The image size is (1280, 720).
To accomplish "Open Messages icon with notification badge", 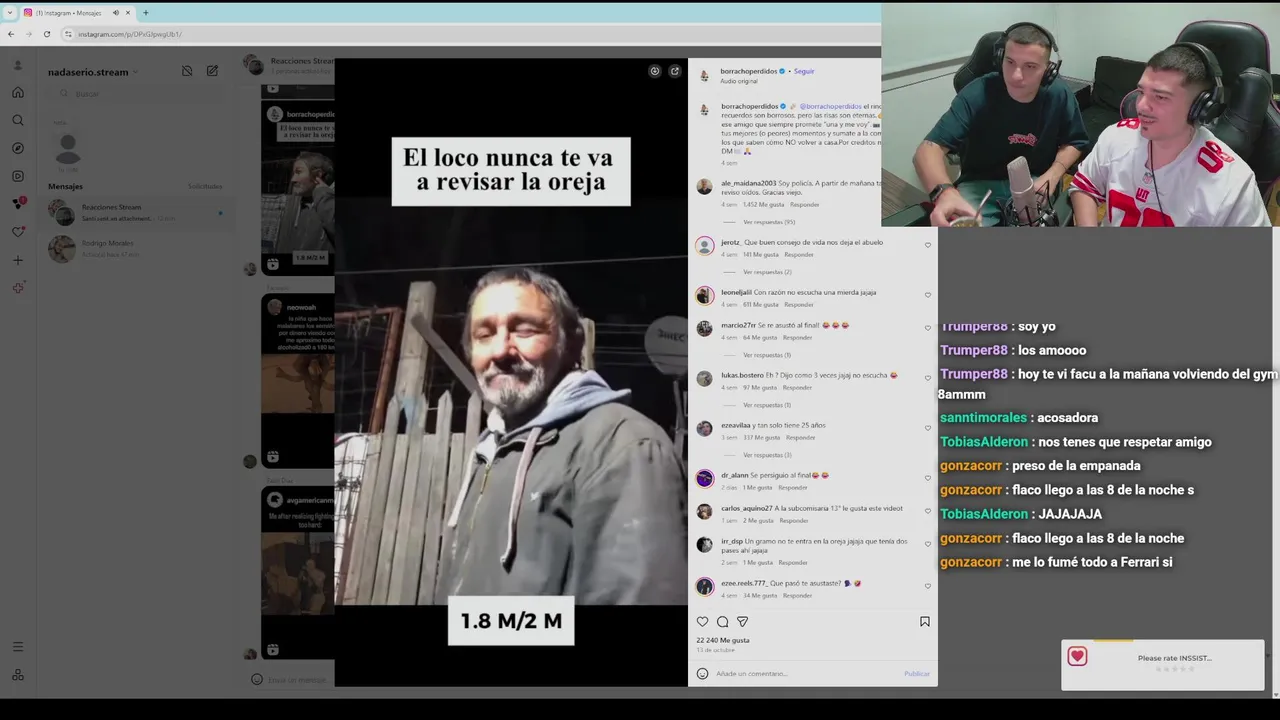I will pos(18,203).
